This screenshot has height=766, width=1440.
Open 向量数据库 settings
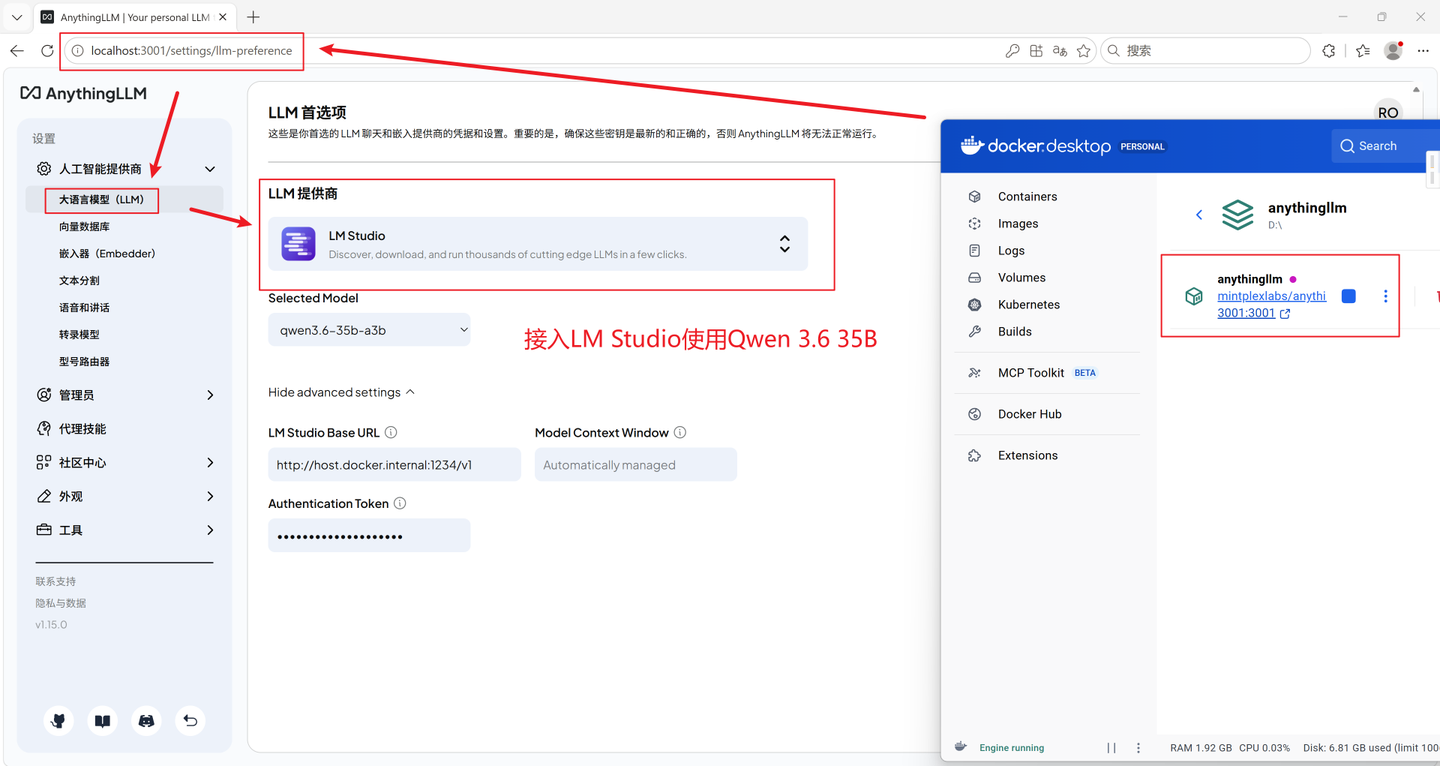tap(84, 227)
